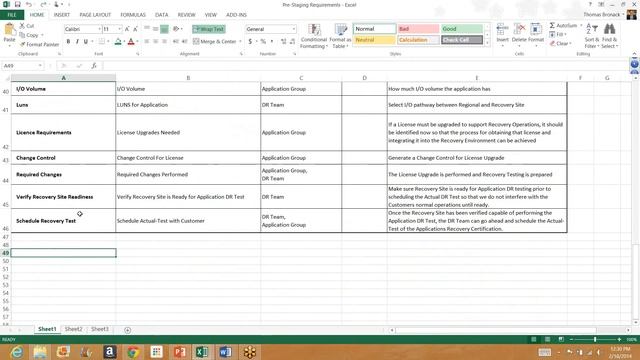This screenshot has height=360, width=640.
Task: Toggle Wrap Text
Action: pos(209,29)
